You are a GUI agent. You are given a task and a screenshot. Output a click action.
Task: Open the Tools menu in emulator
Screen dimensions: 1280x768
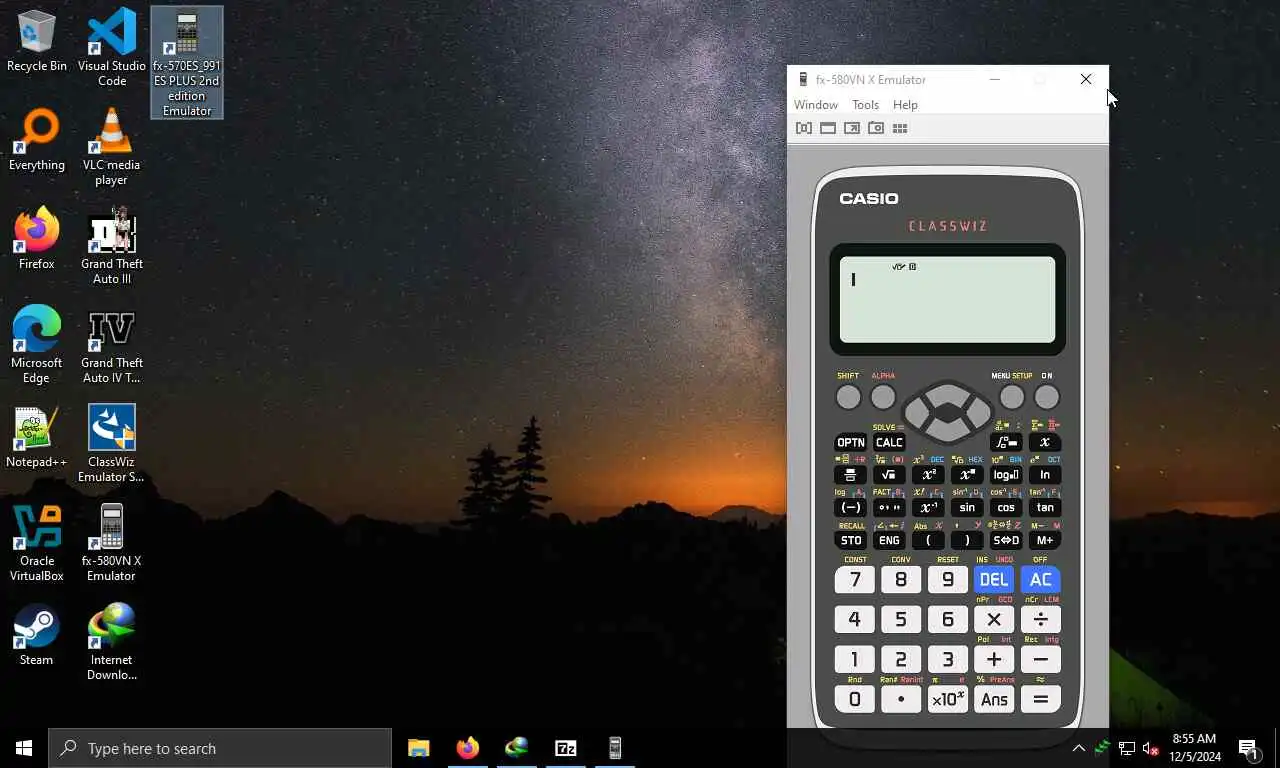(x=865, y=105)
